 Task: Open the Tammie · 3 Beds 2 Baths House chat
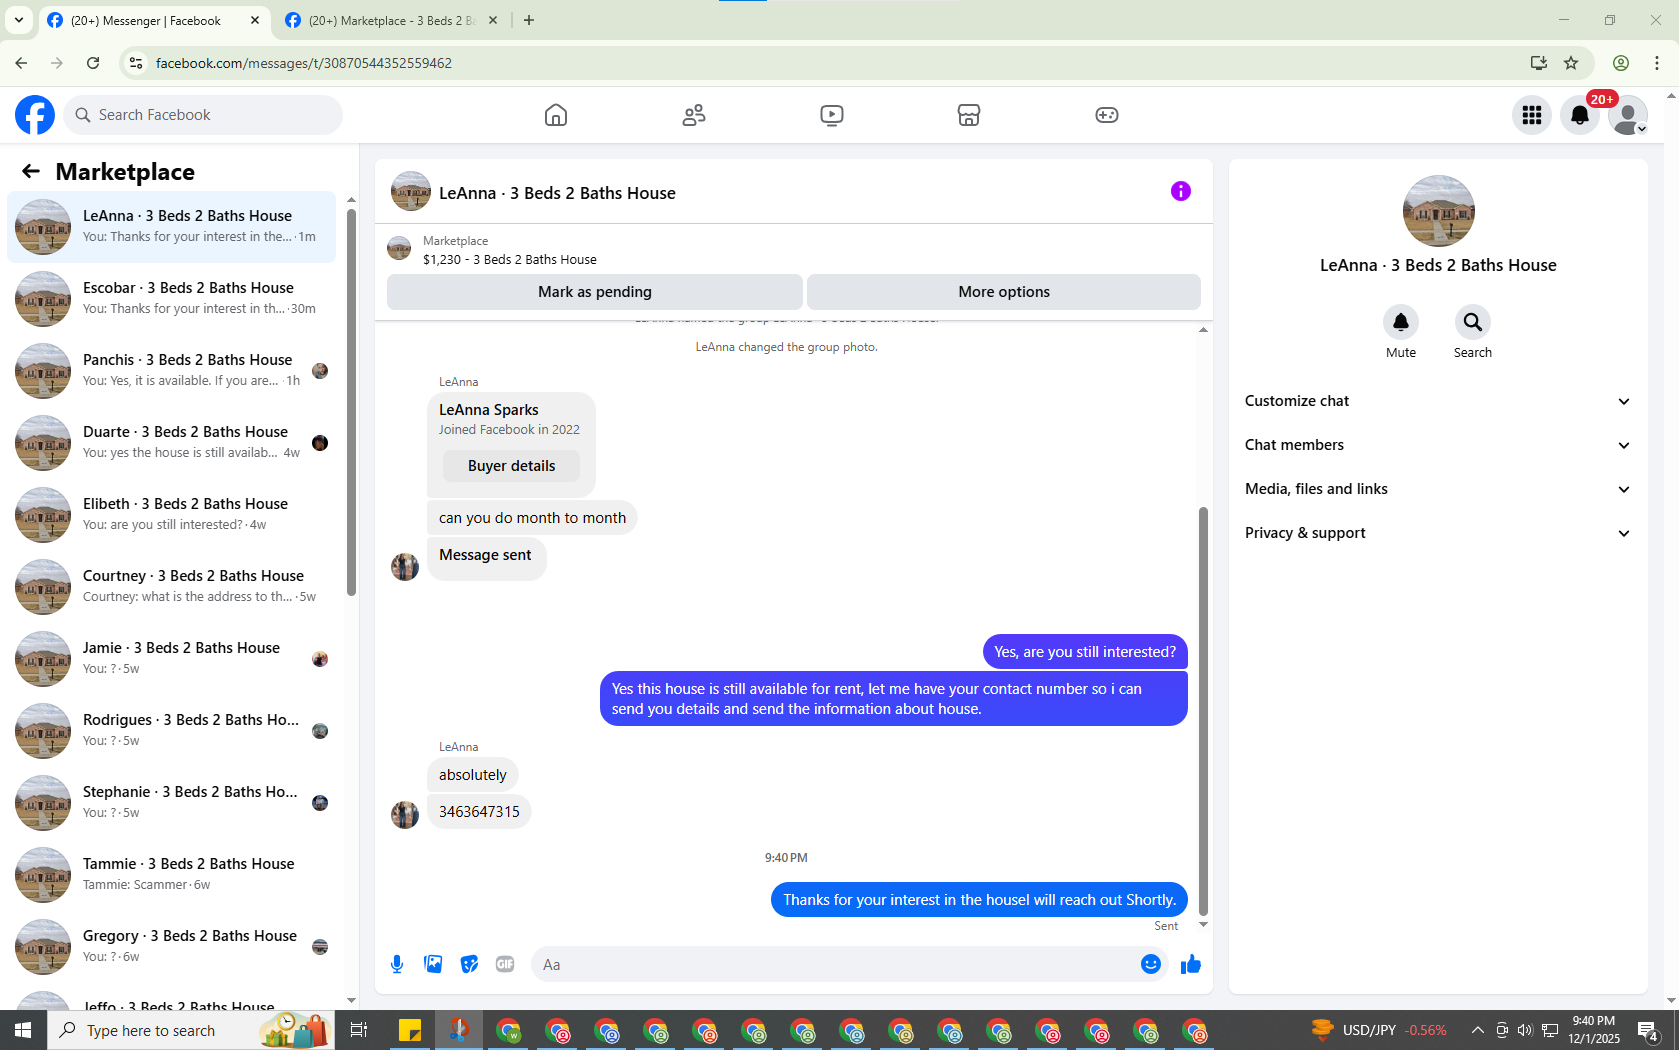pyautogui.click(x=172, y=874)
